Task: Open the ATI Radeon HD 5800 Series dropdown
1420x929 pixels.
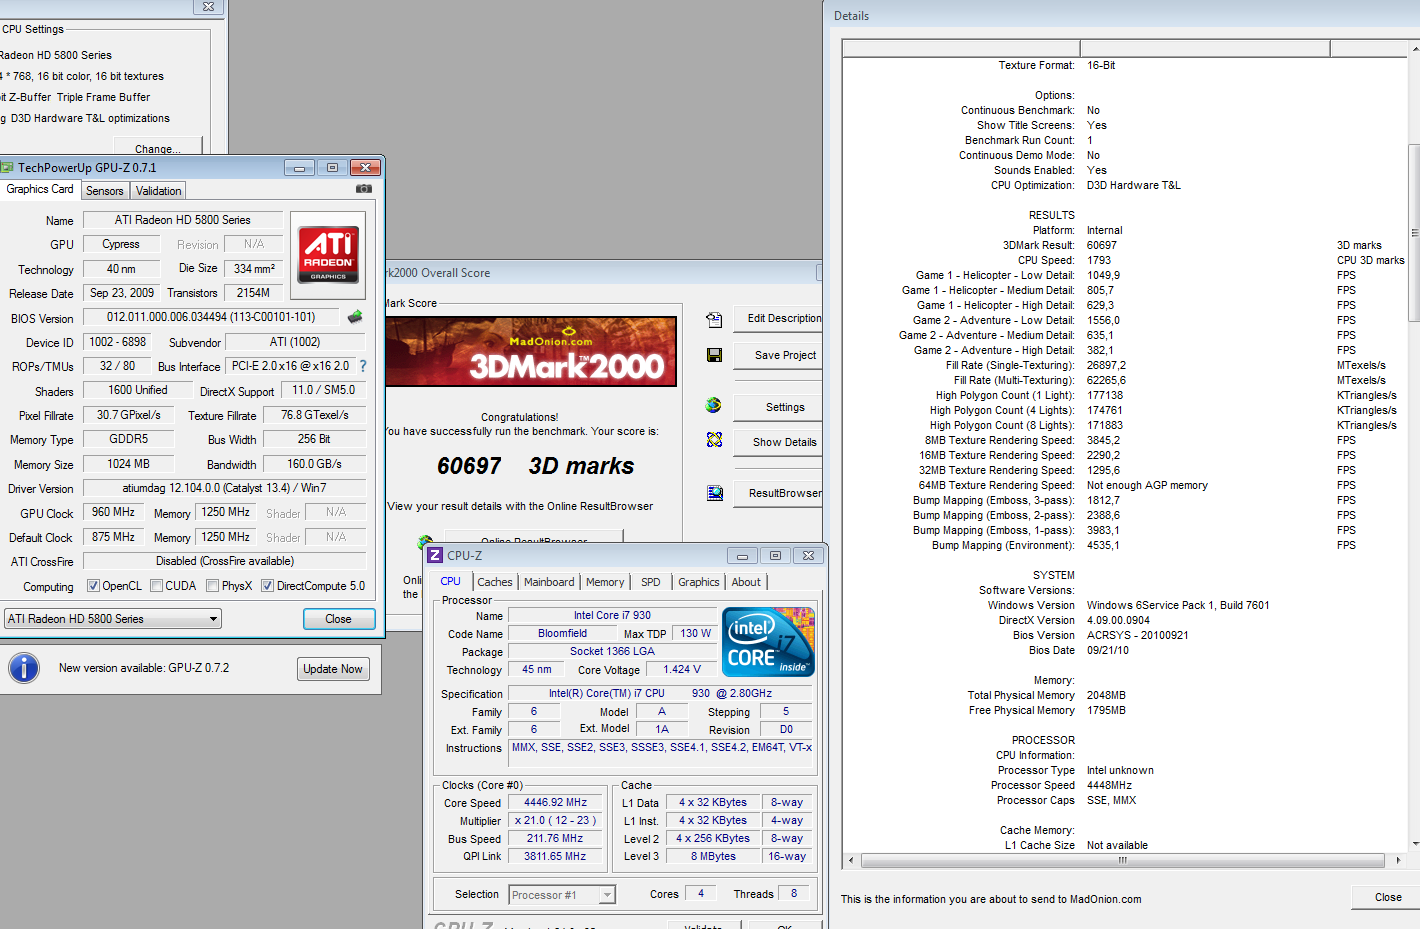Action: [x=113, y=619]
